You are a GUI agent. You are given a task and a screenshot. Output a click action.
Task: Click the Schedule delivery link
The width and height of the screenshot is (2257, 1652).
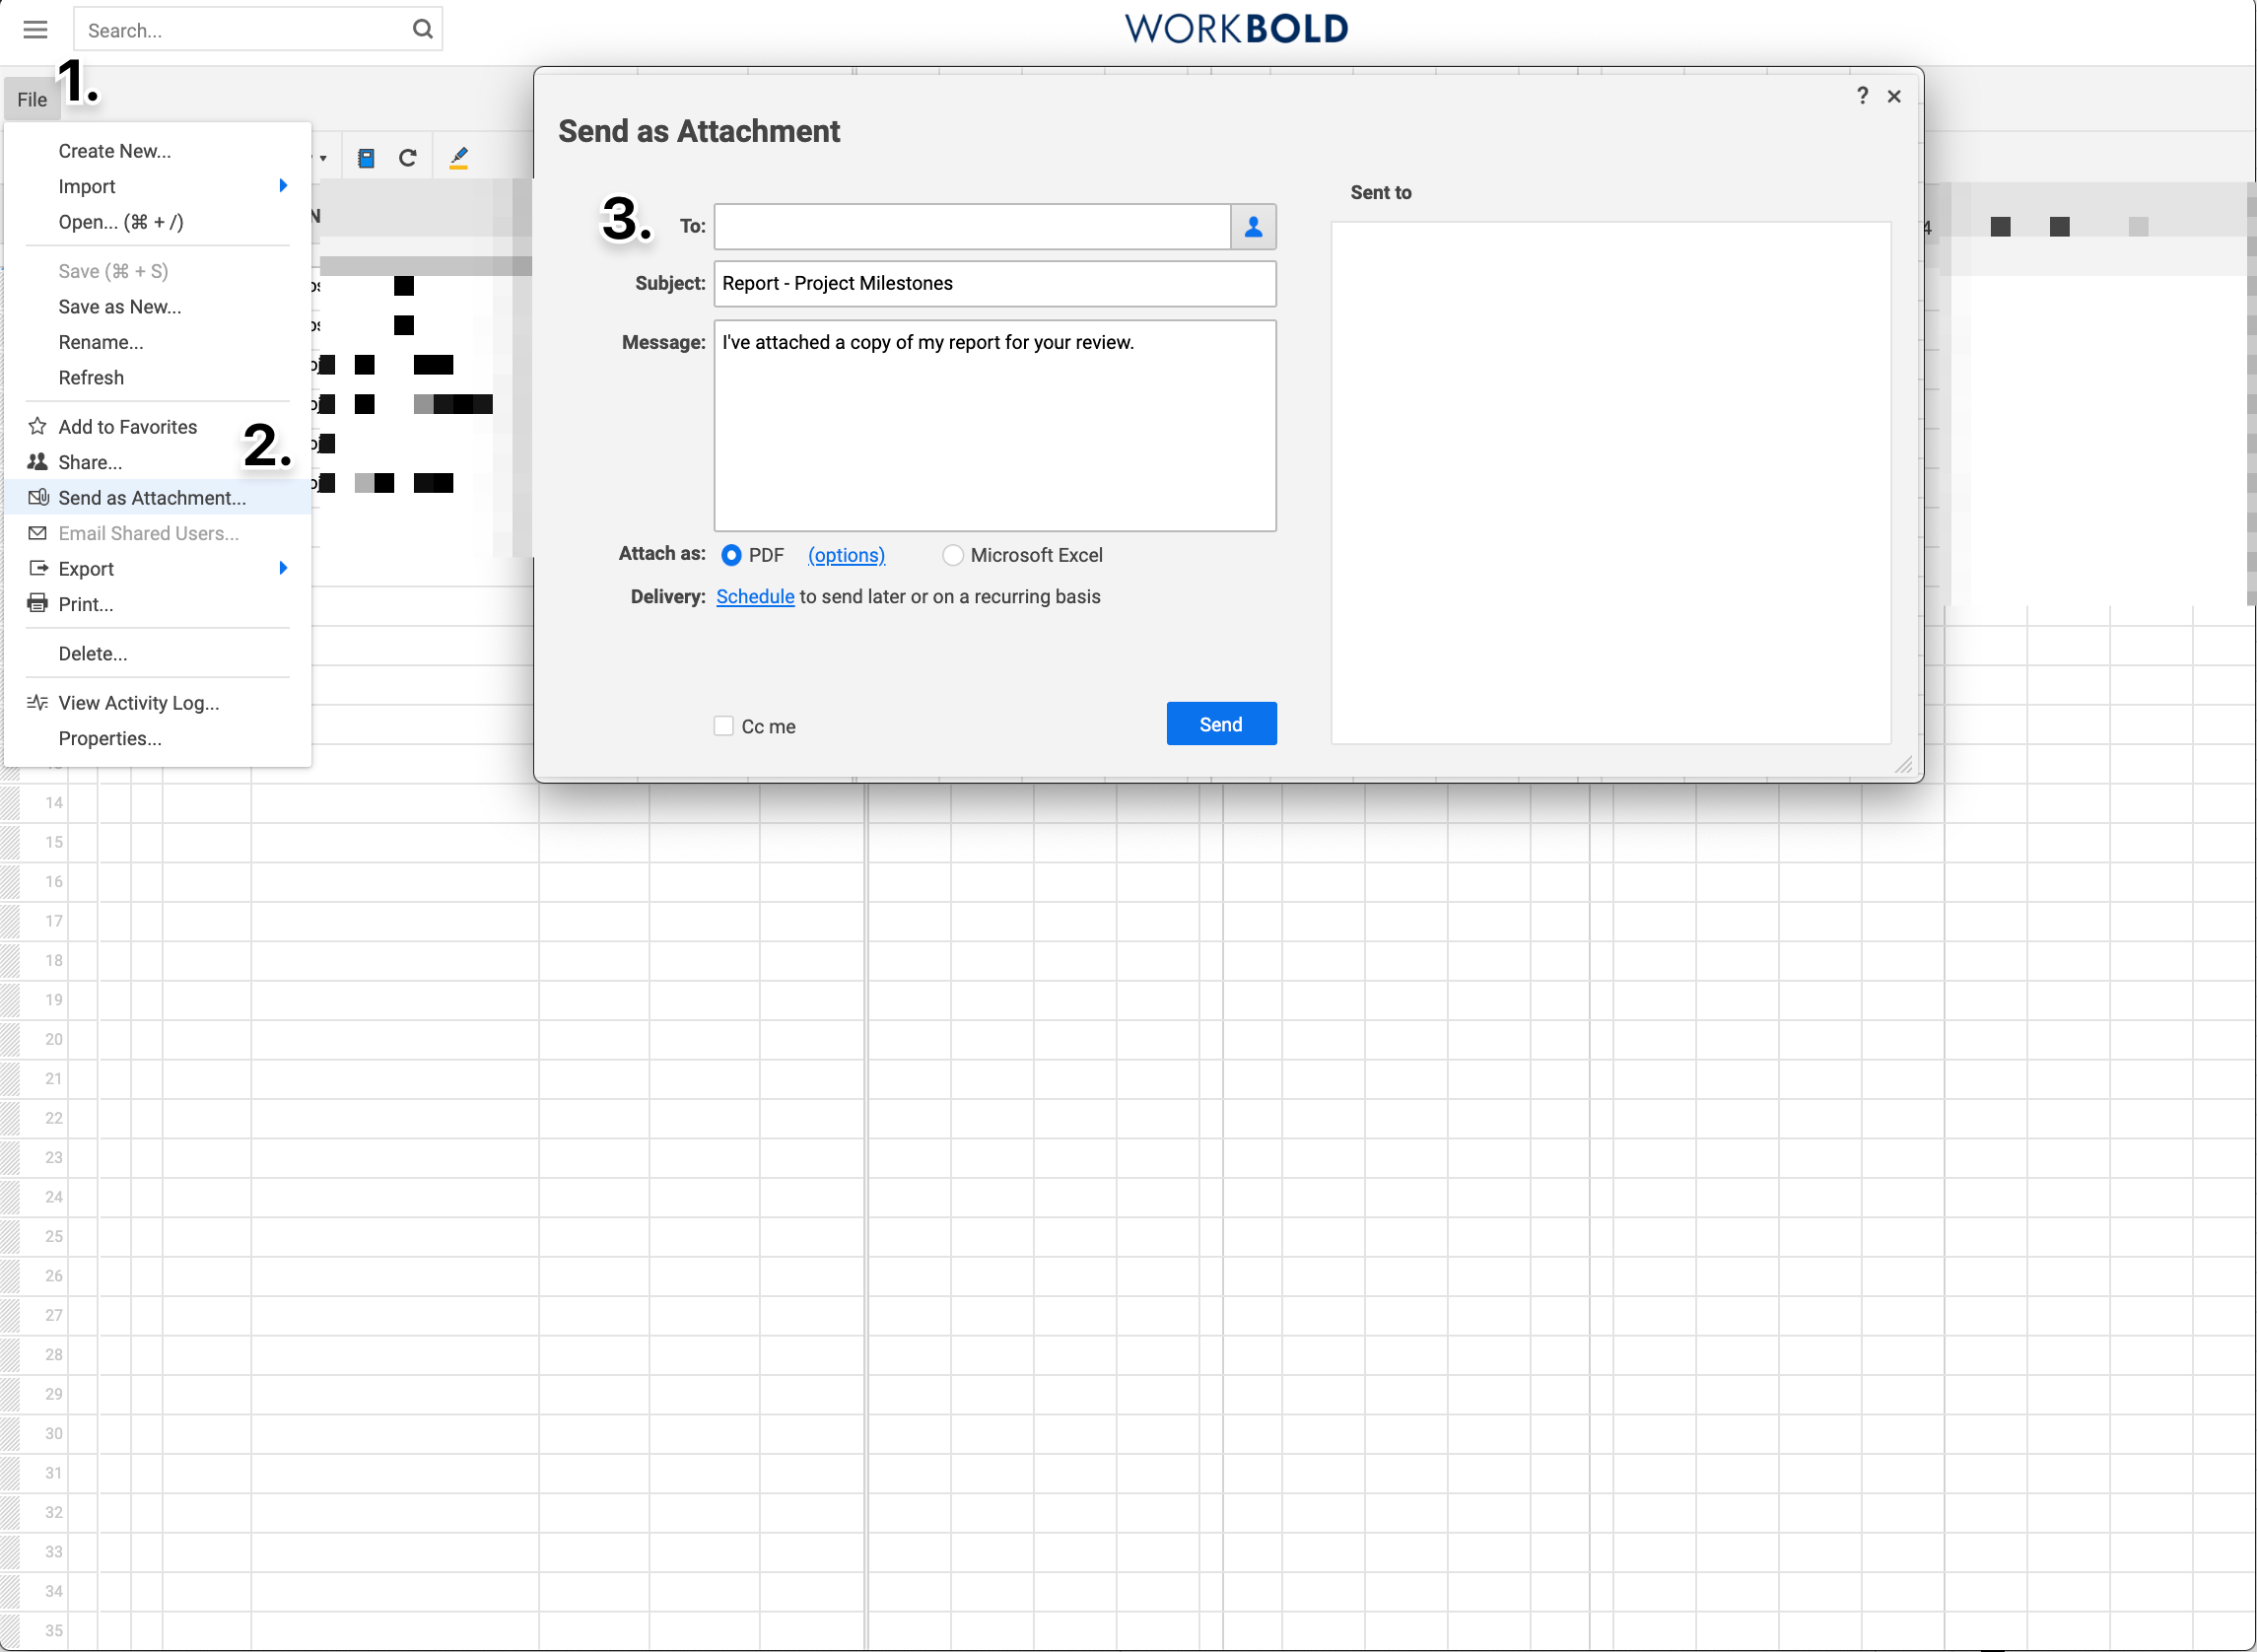coord(754,595)
